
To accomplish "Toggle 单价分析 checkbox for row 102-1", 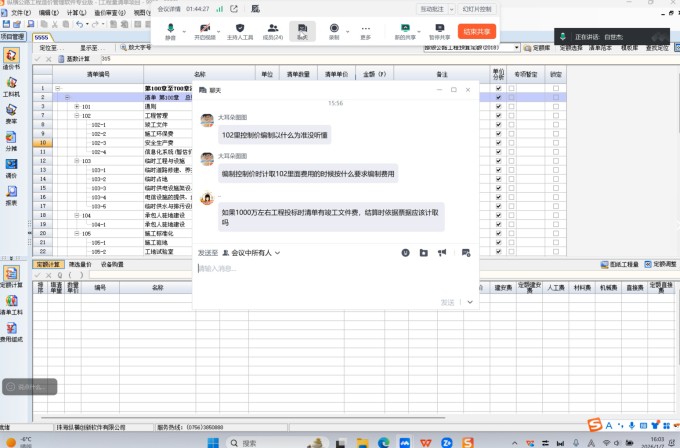I will (499, 123).
